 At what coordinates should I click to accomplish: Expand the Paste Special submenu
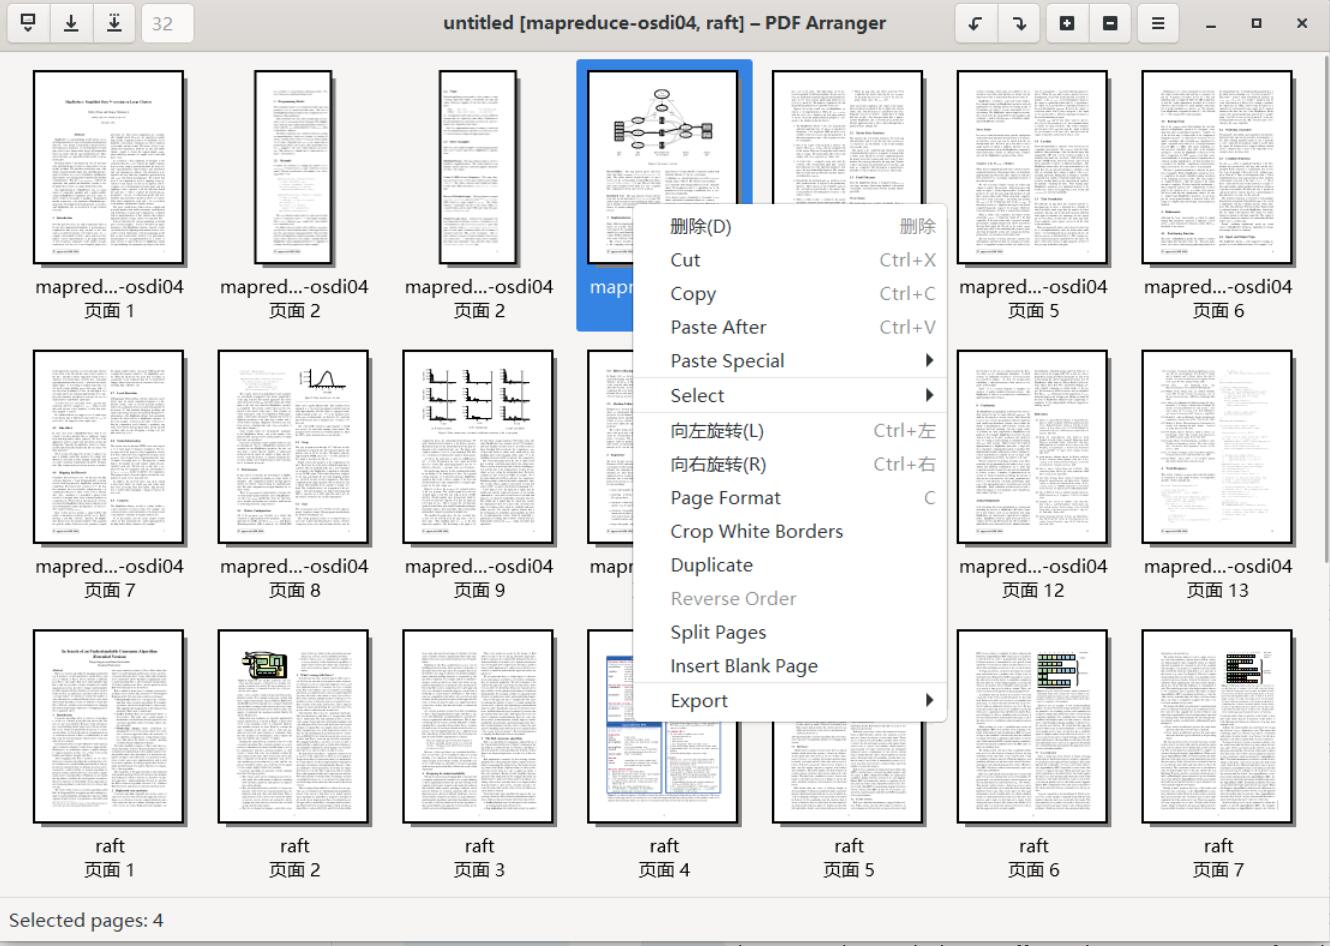click(790, 361)
